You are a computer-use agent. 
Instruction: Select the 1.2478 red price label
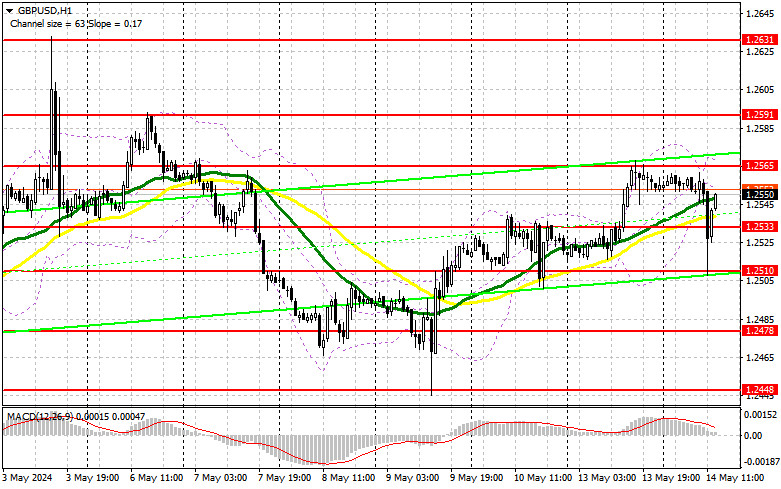click(760, 331)
